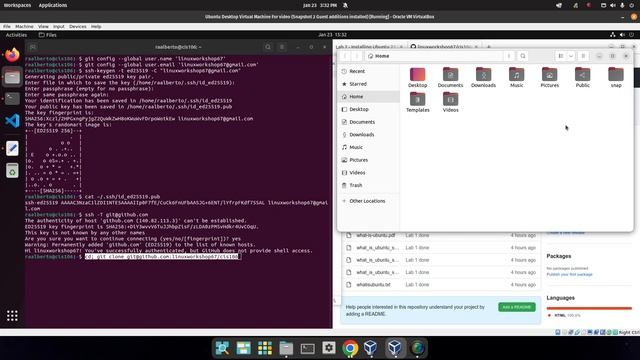The image size is (640, 360).
Task: Open Pictures folder icon
Action: (x=549, y=75)
